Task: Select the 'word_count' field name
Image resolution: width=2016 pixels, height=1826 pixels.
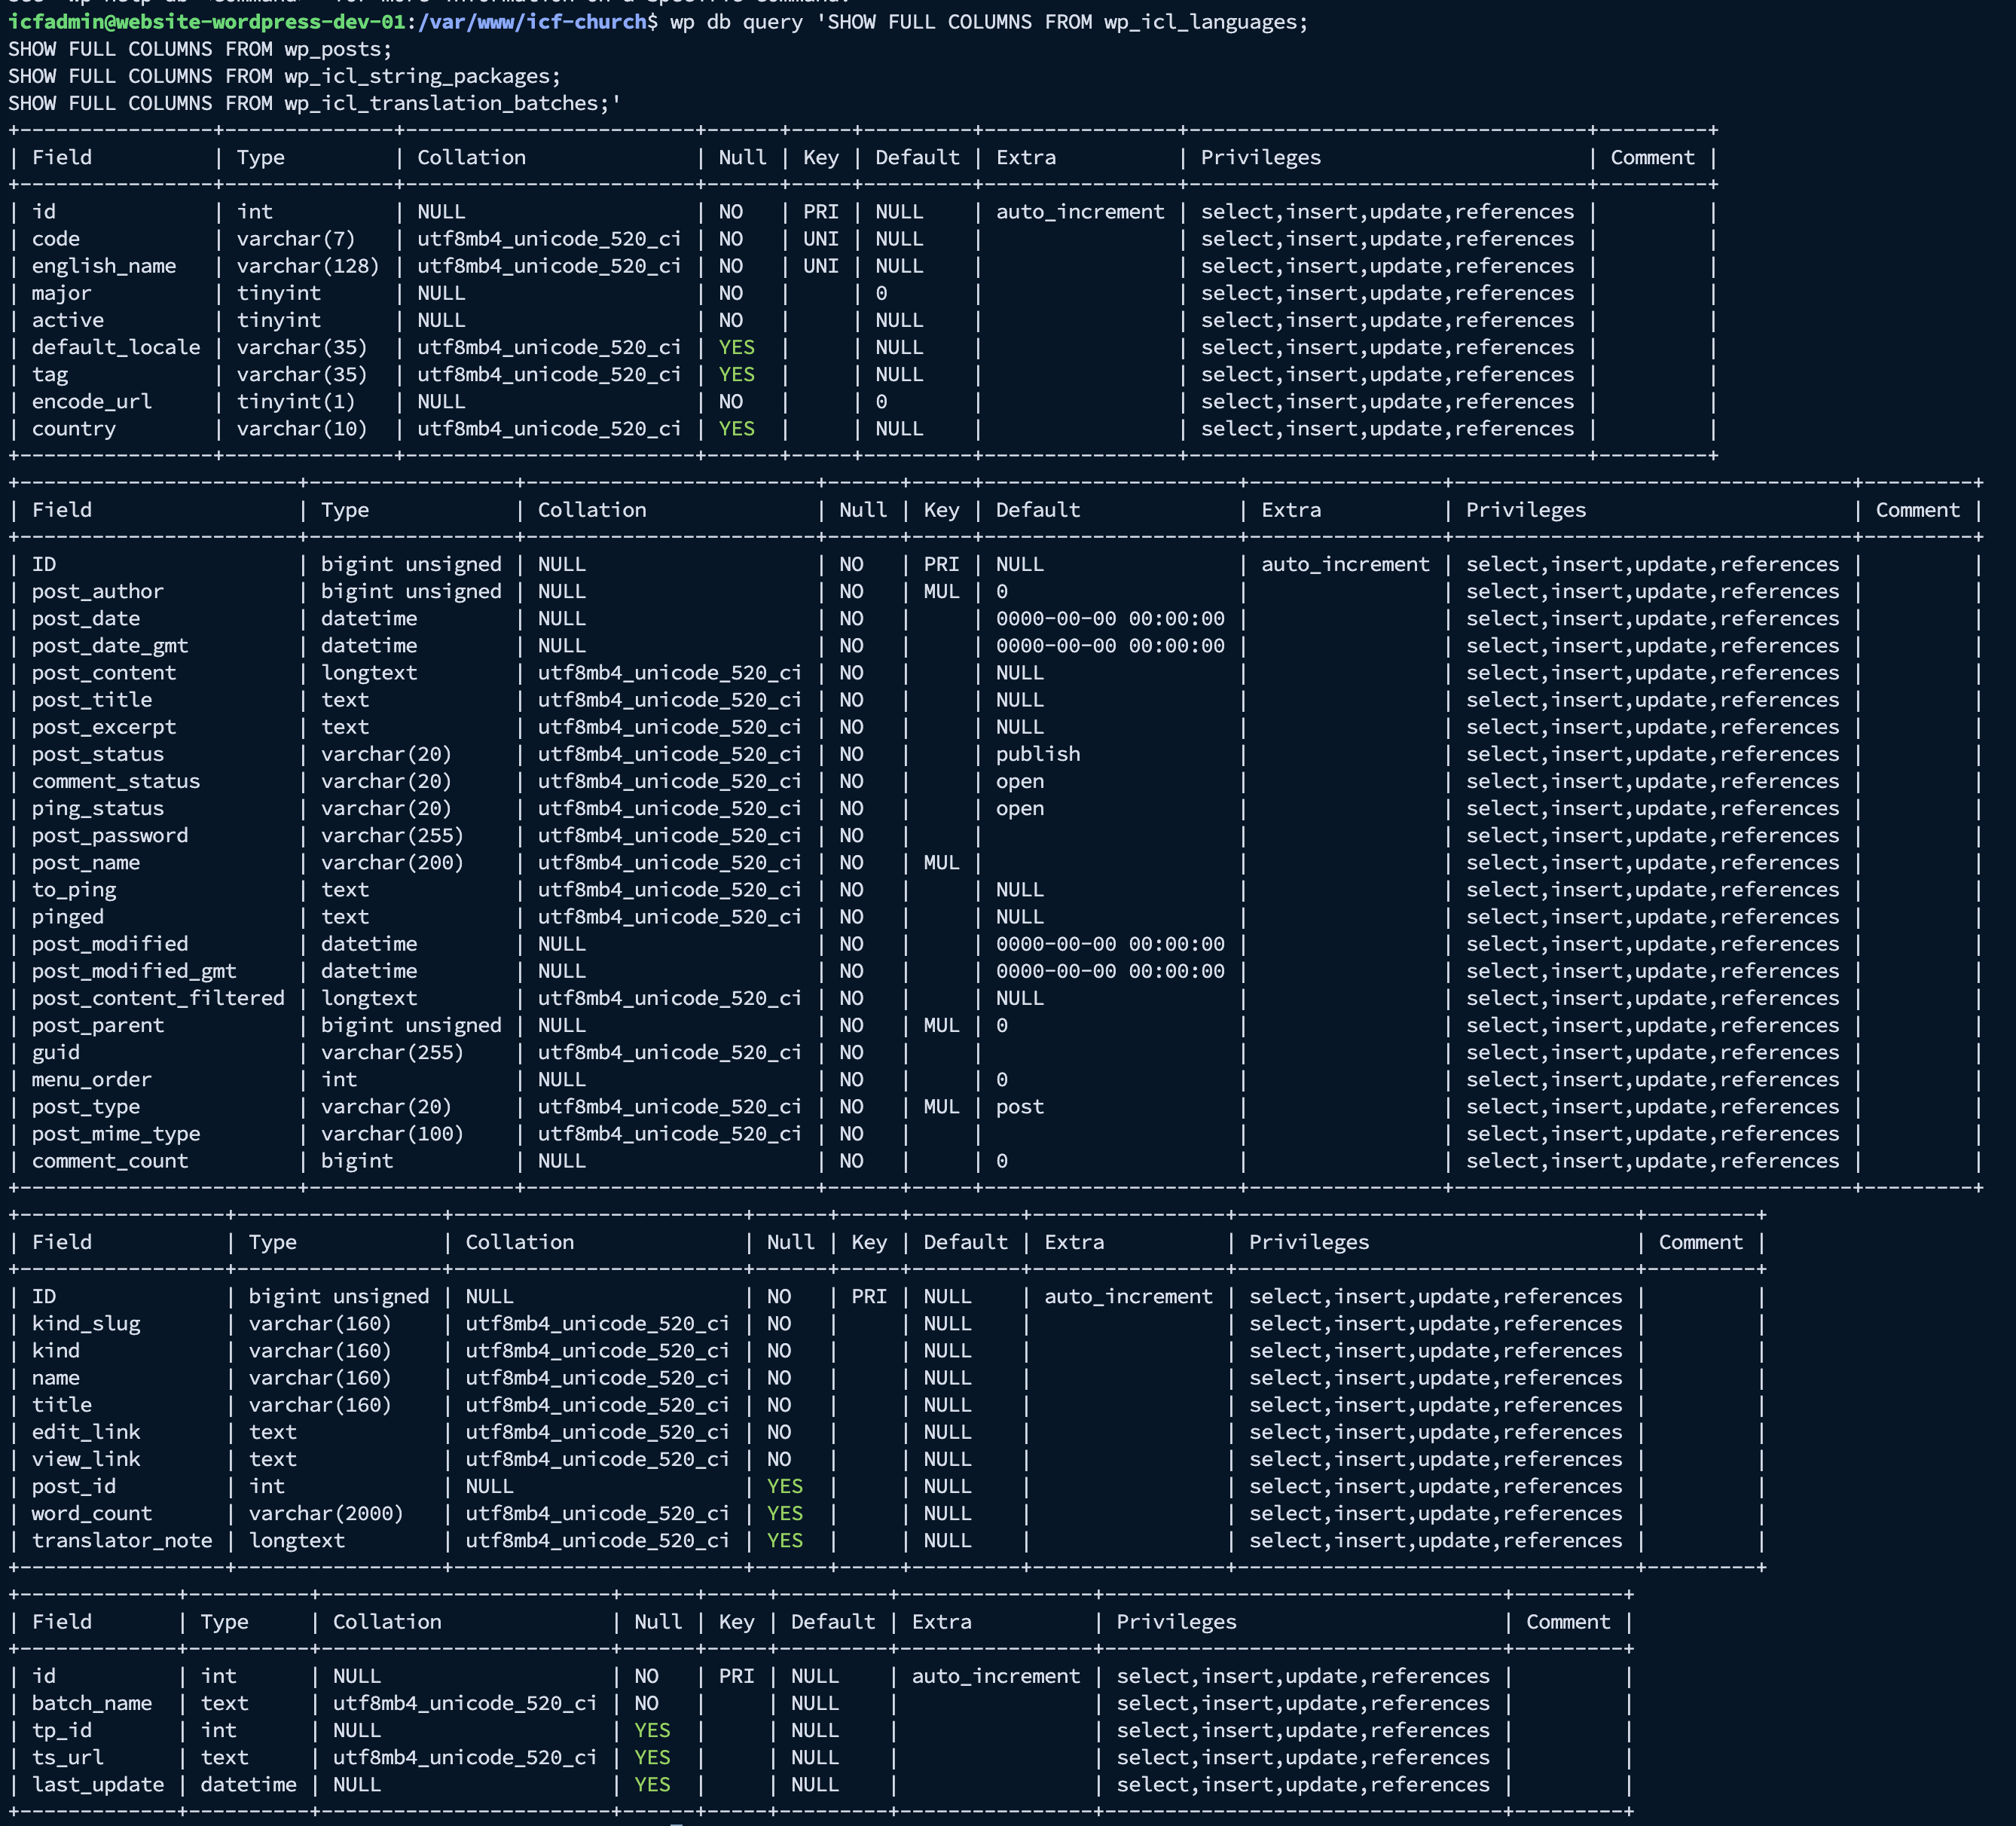Action: [92, 1513]
